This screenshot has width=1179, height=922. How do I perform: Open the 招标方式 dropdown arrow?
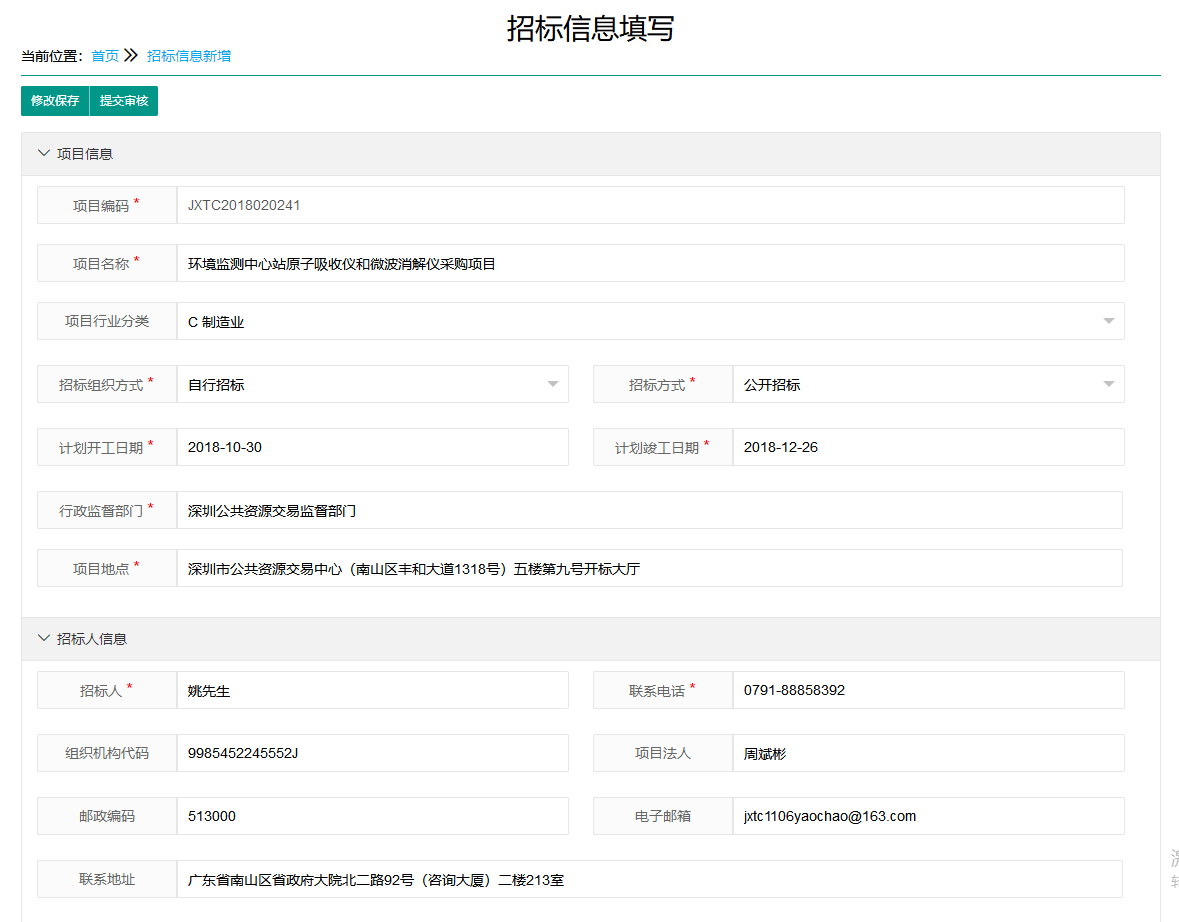[1108, 384]
